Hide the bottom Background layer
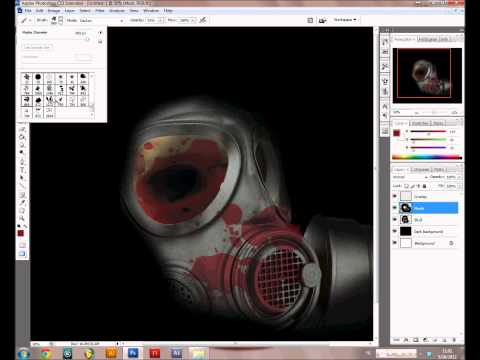 (395, 243)
